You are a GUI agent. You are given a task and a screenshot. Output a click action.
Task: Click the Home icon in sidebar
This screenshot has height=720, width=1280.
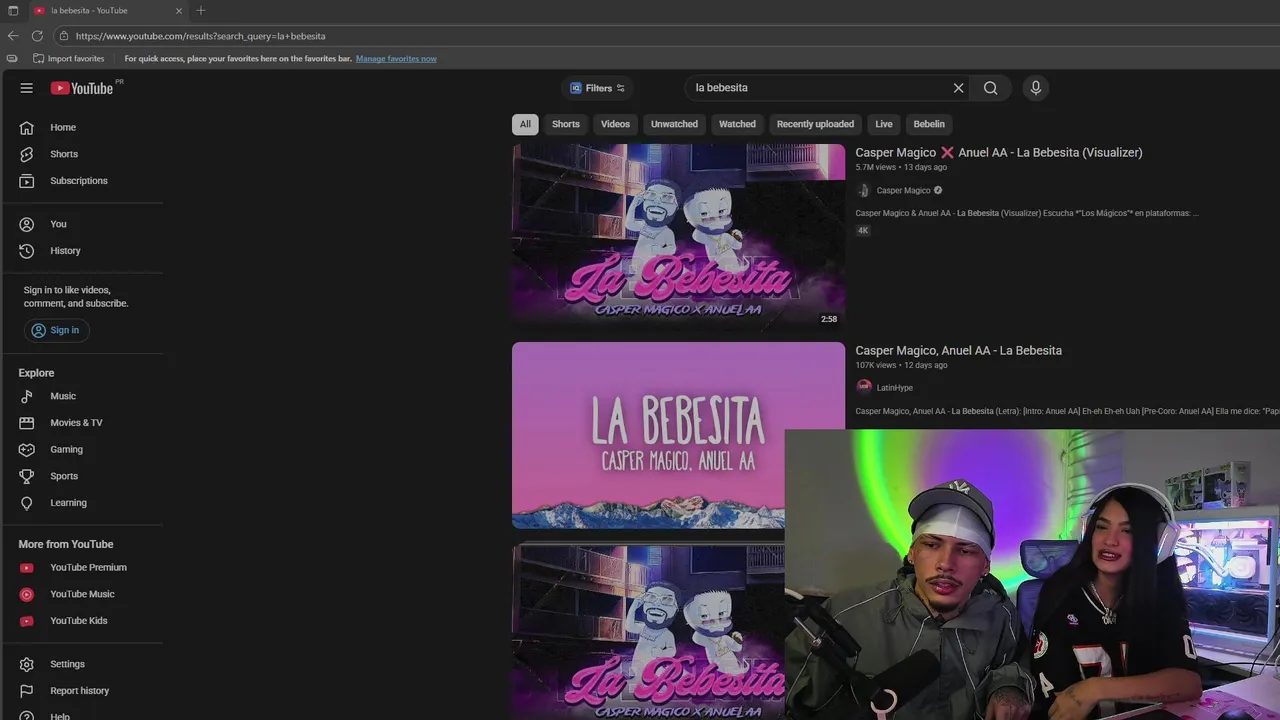[x=27, y=128]
